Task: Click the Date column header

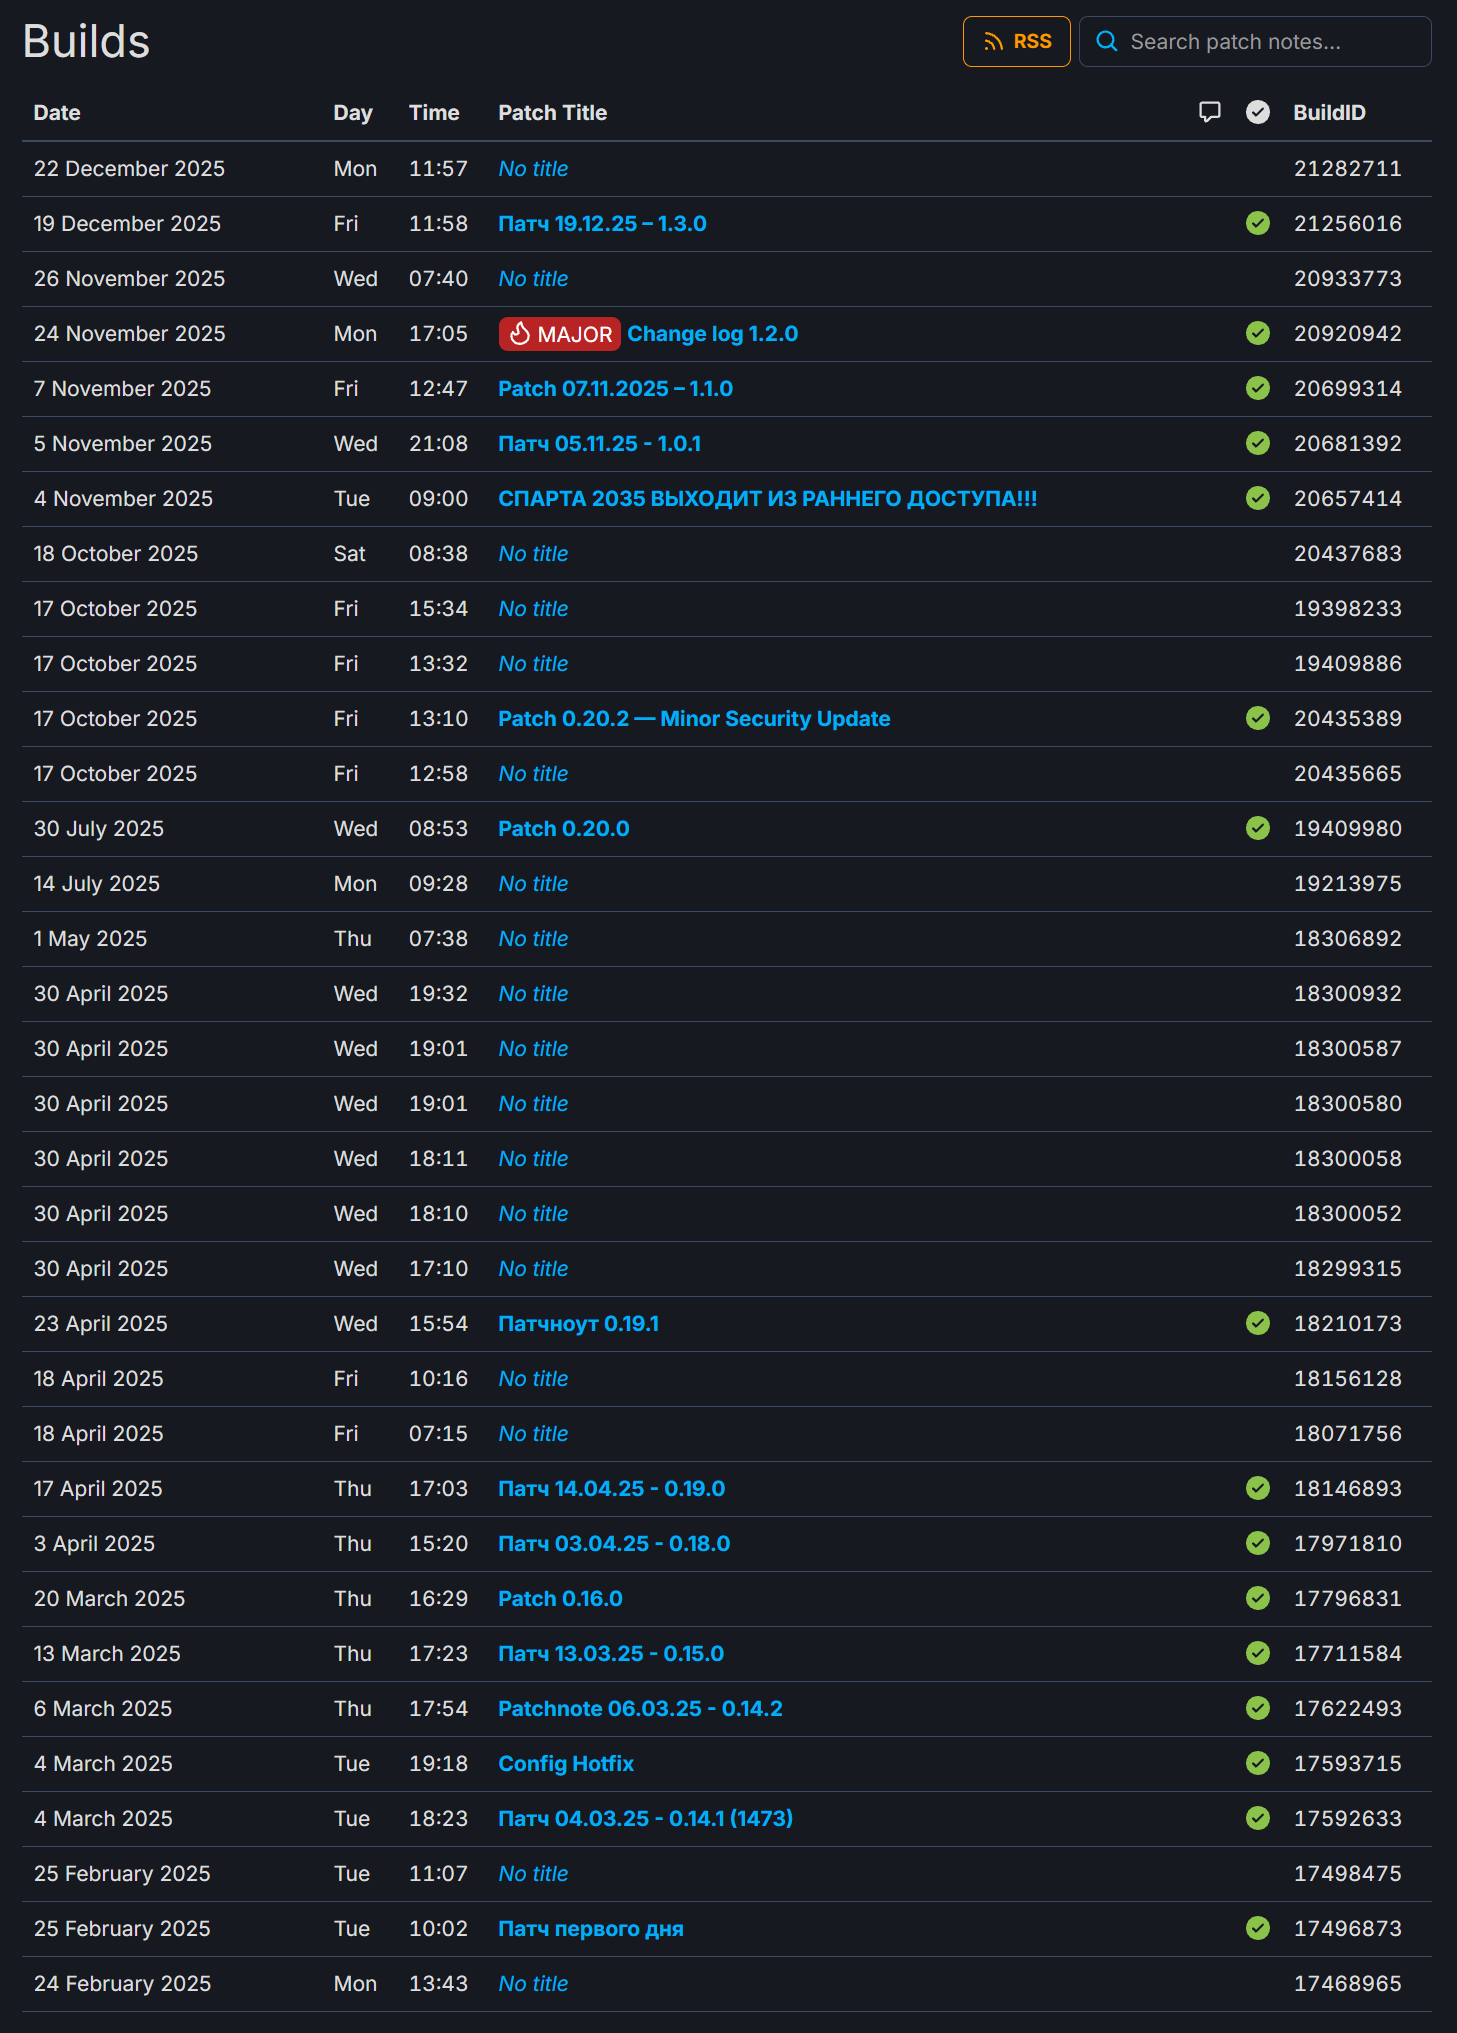Action: click(x=57, y=113)
